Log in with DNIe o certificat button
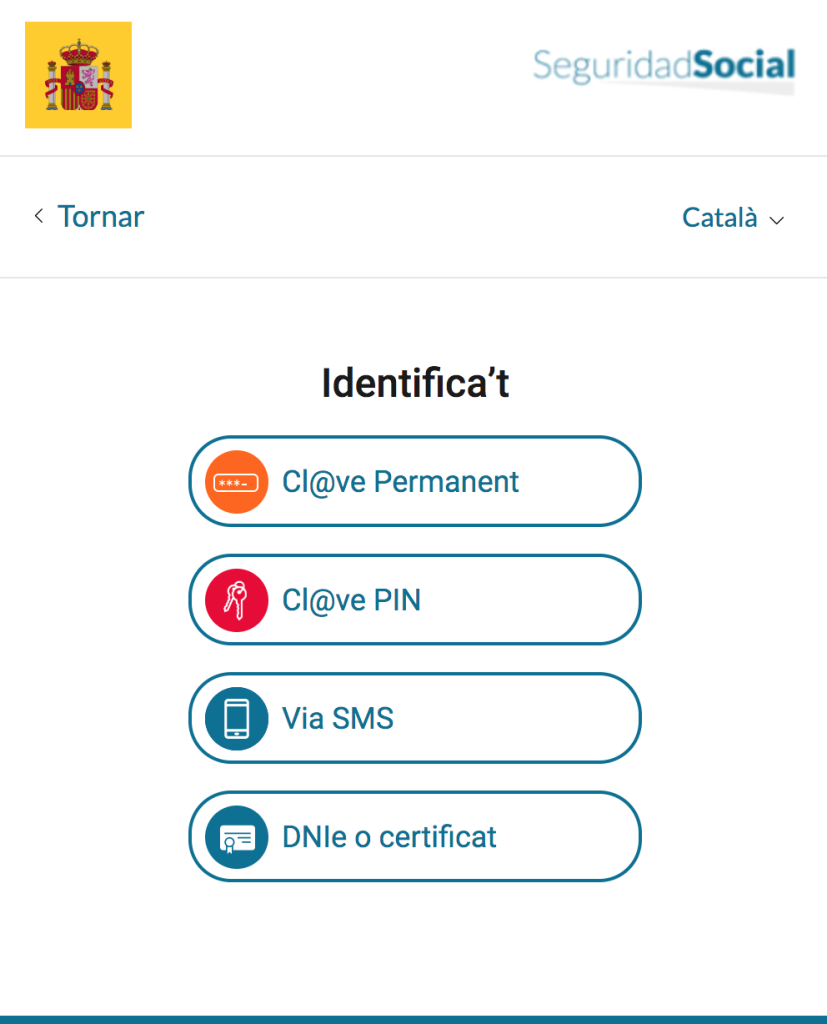Viewport: 827px width, 1024px height. [x=415, y=837]
